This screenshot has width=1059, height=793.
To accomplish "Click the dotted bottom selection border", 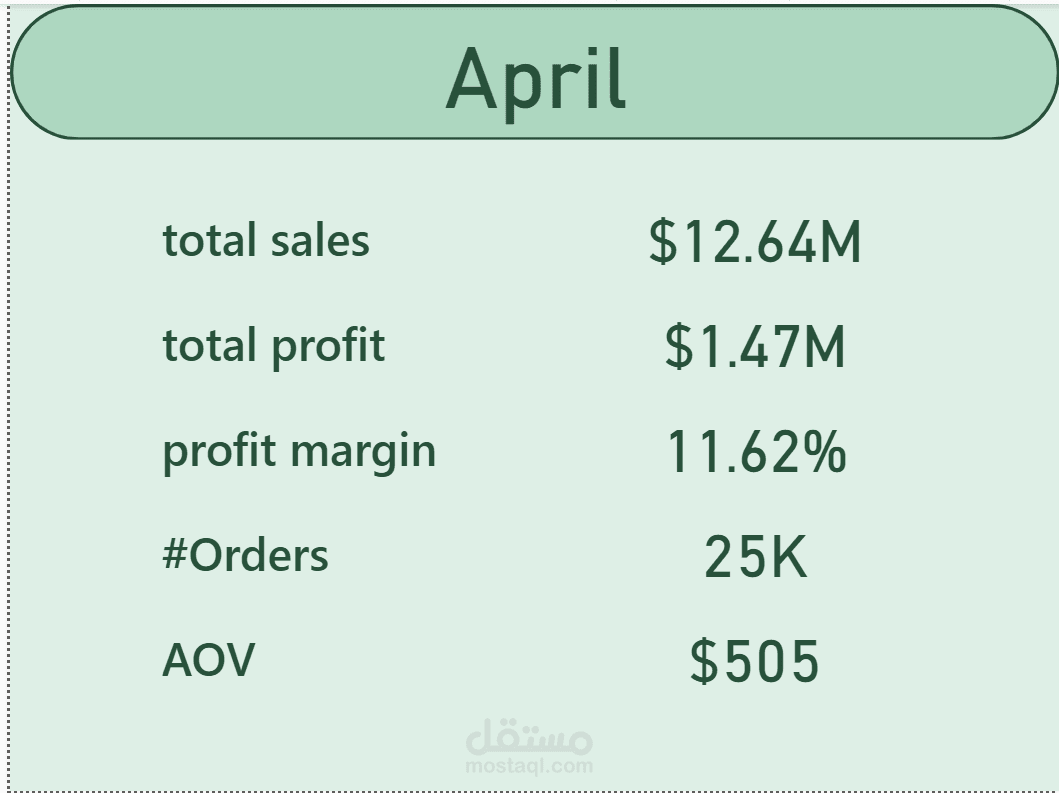I will [530, 790].
